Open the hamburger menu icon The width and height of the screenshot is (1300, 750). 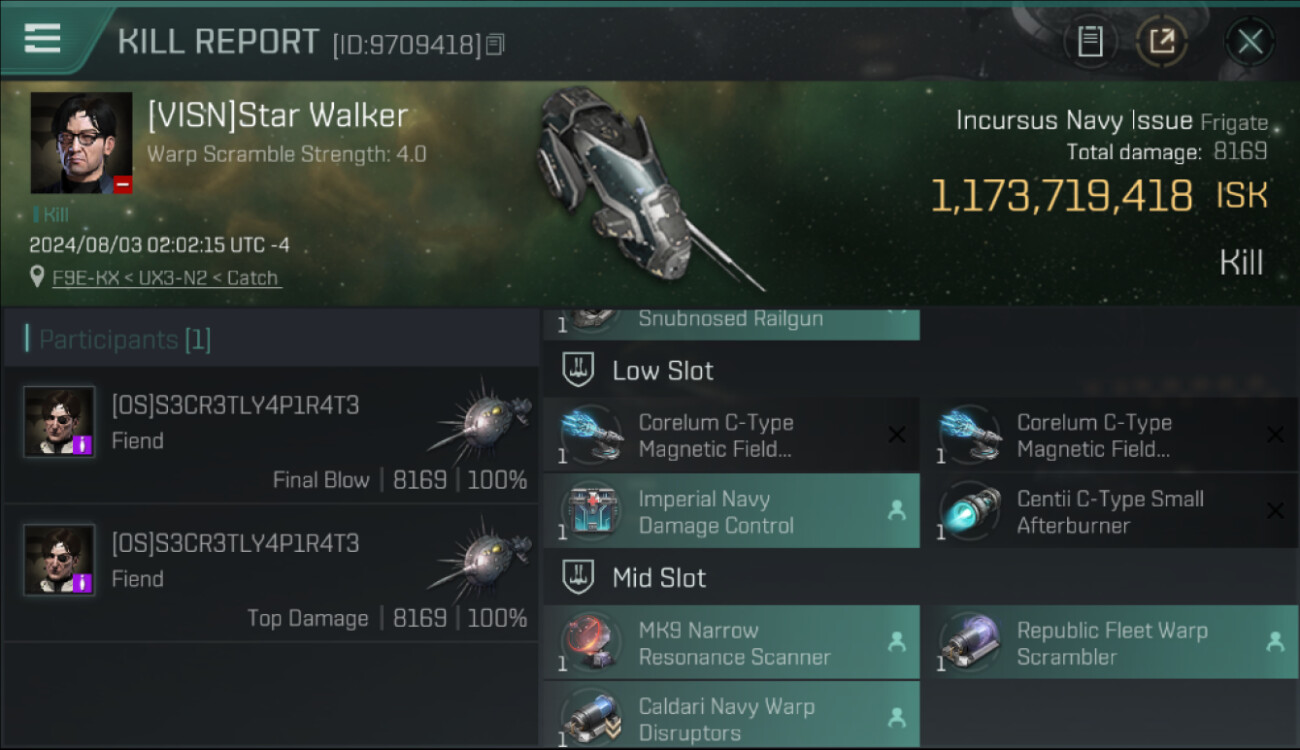tap(42, 38)
